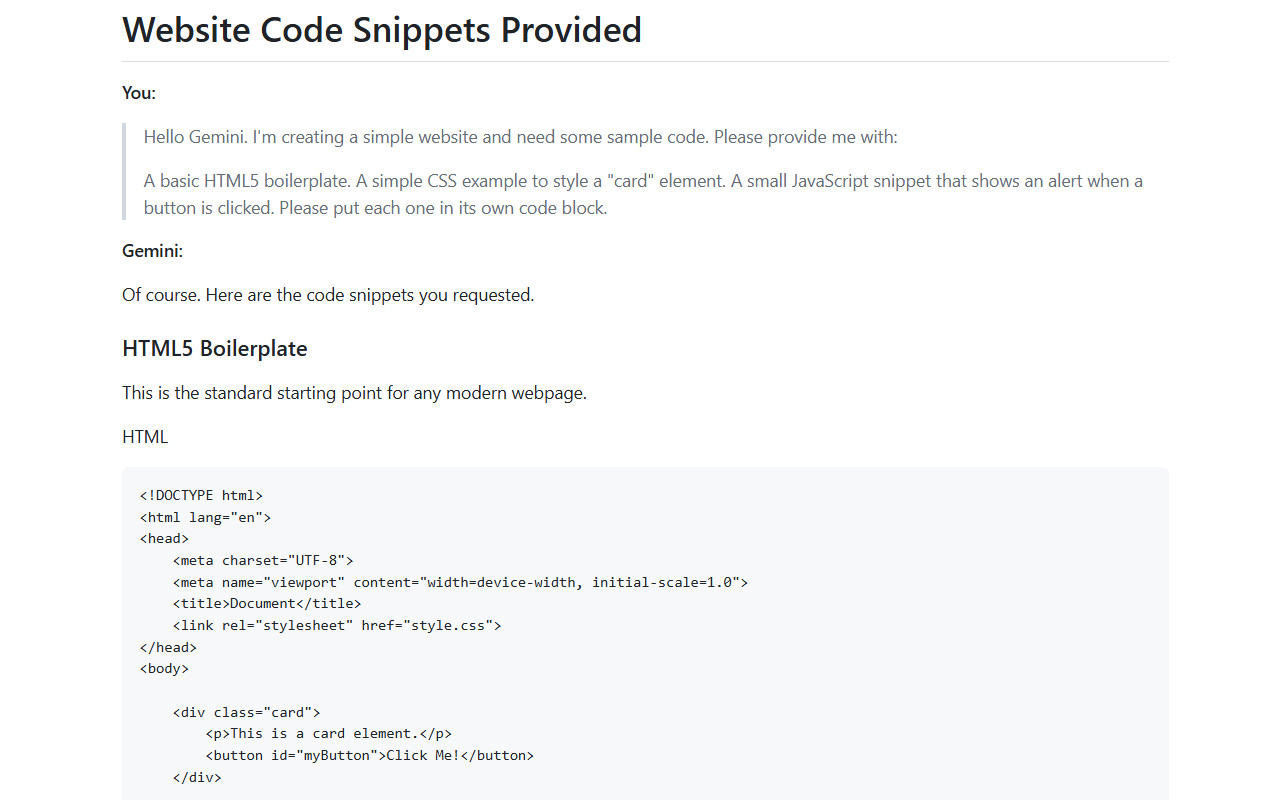The image size is (1280, 800).
Task: Select the 'You:' speaker label
Action: 139,93
